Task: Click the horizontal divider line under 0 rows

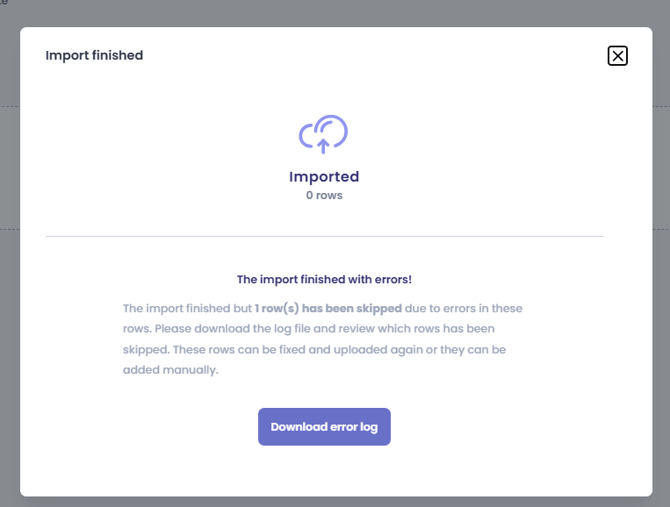Action: 324,236
